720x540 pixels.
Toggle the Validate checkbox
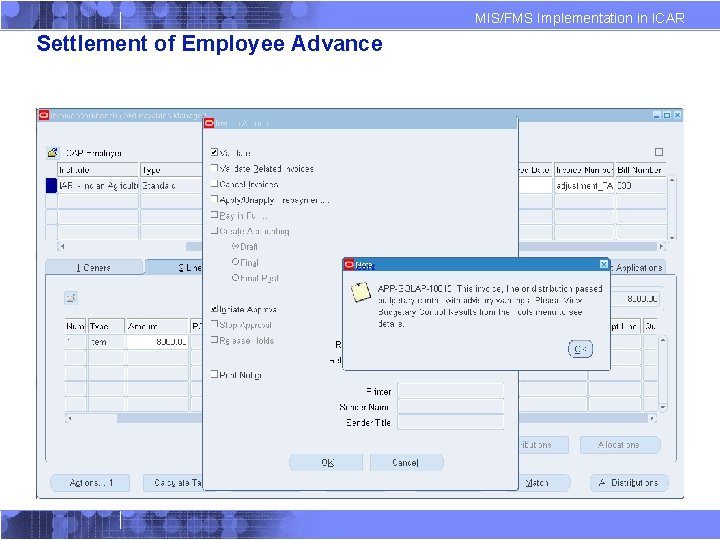pos(214,152)
